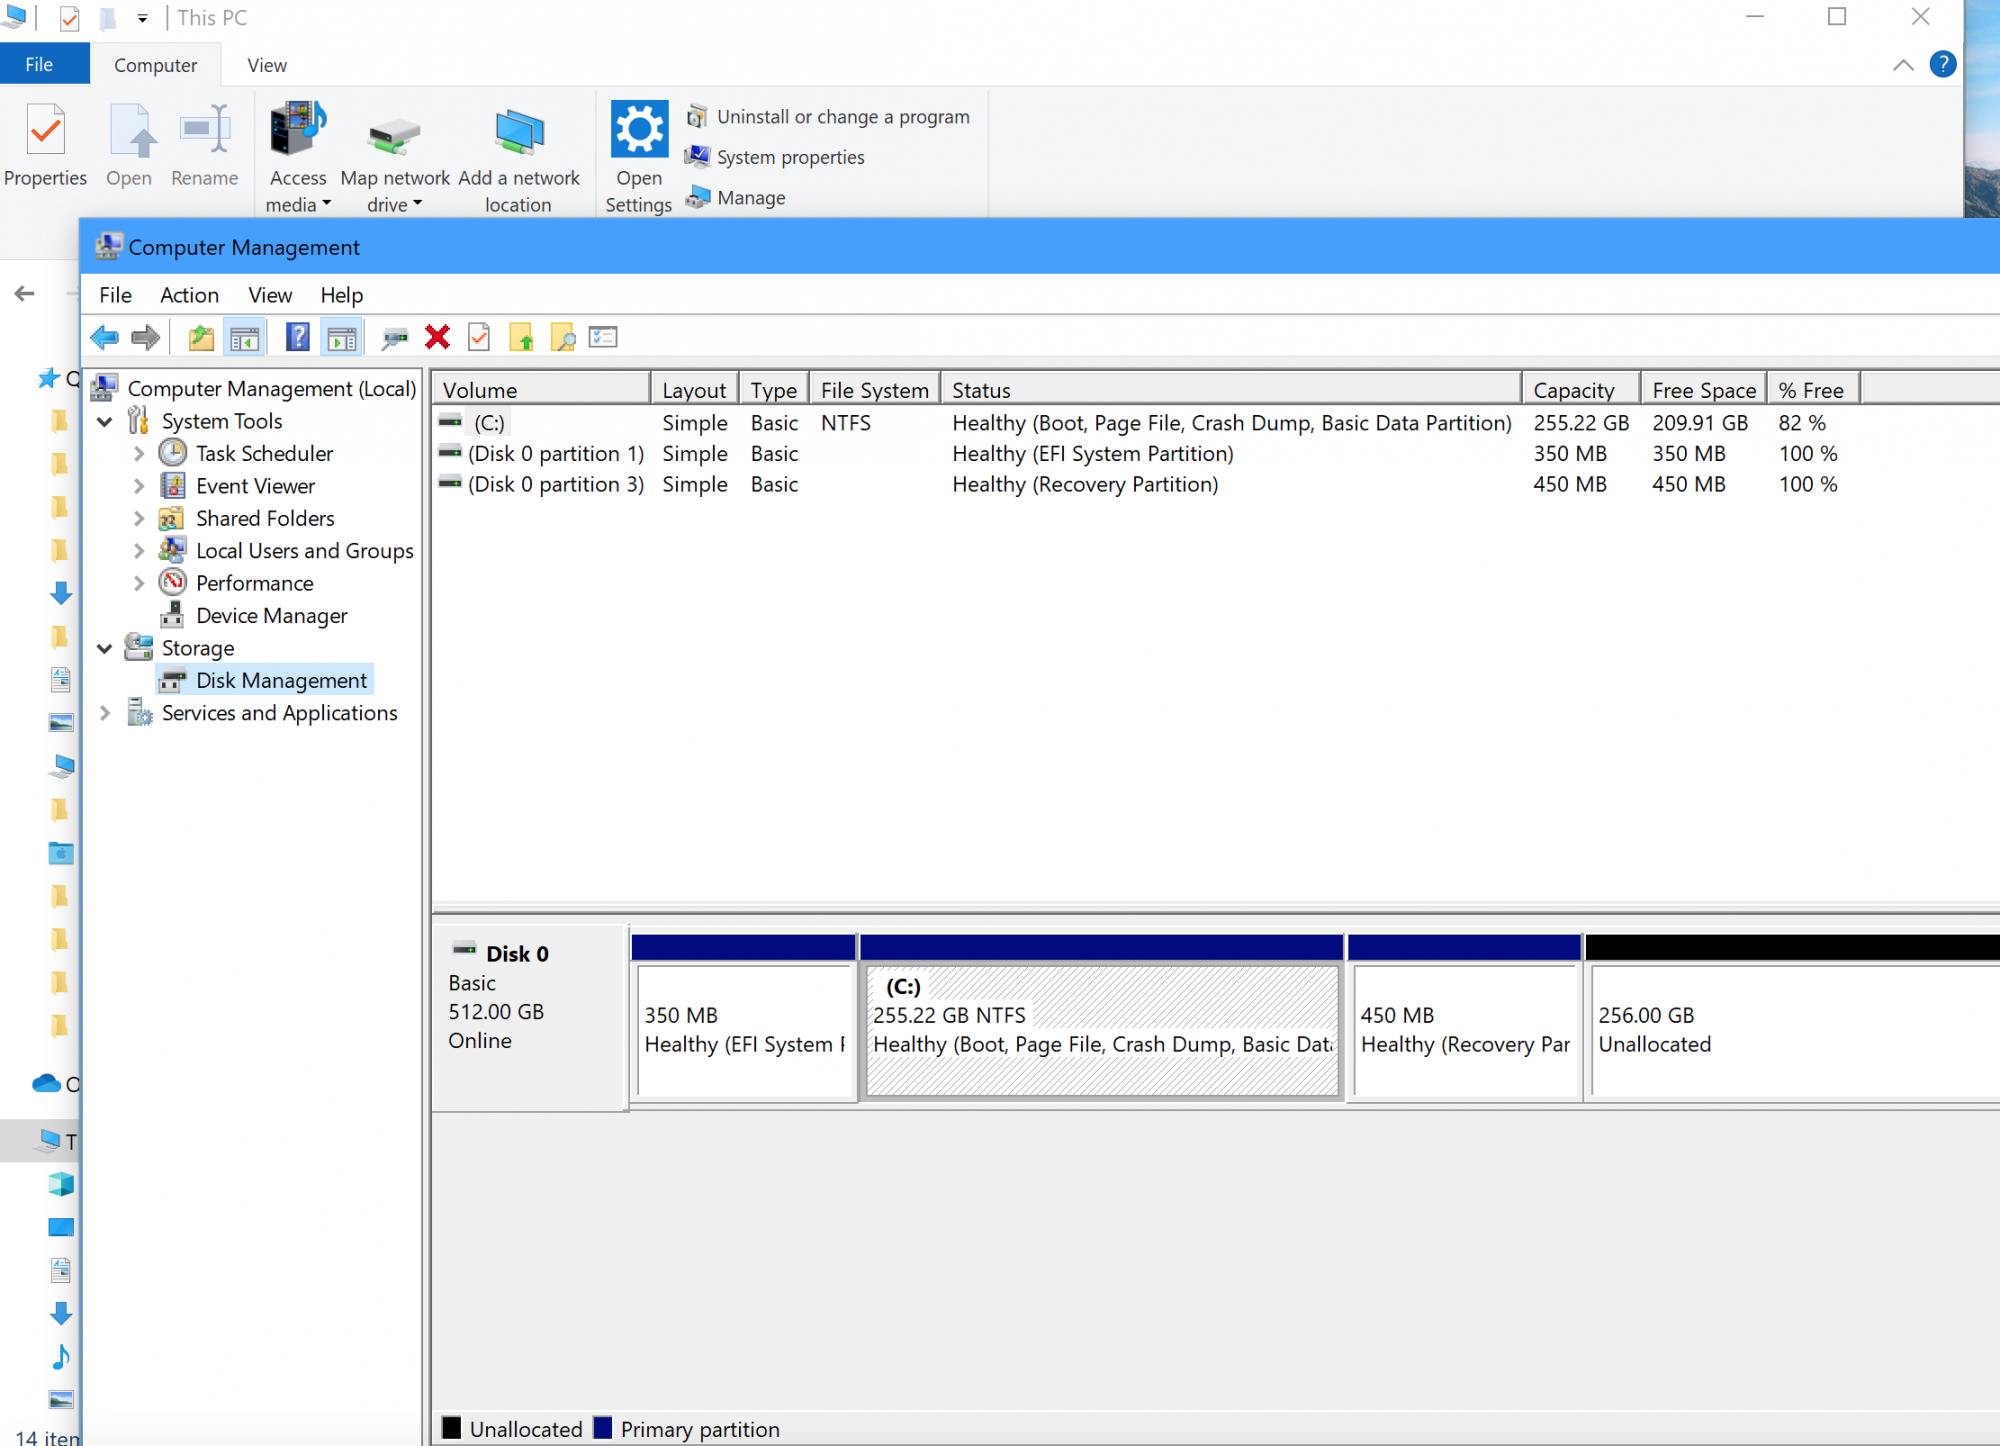Click the Connect/Refresh disk toolbar icon
Viewport: 2000px width, 1446px height.
point(395,338)
